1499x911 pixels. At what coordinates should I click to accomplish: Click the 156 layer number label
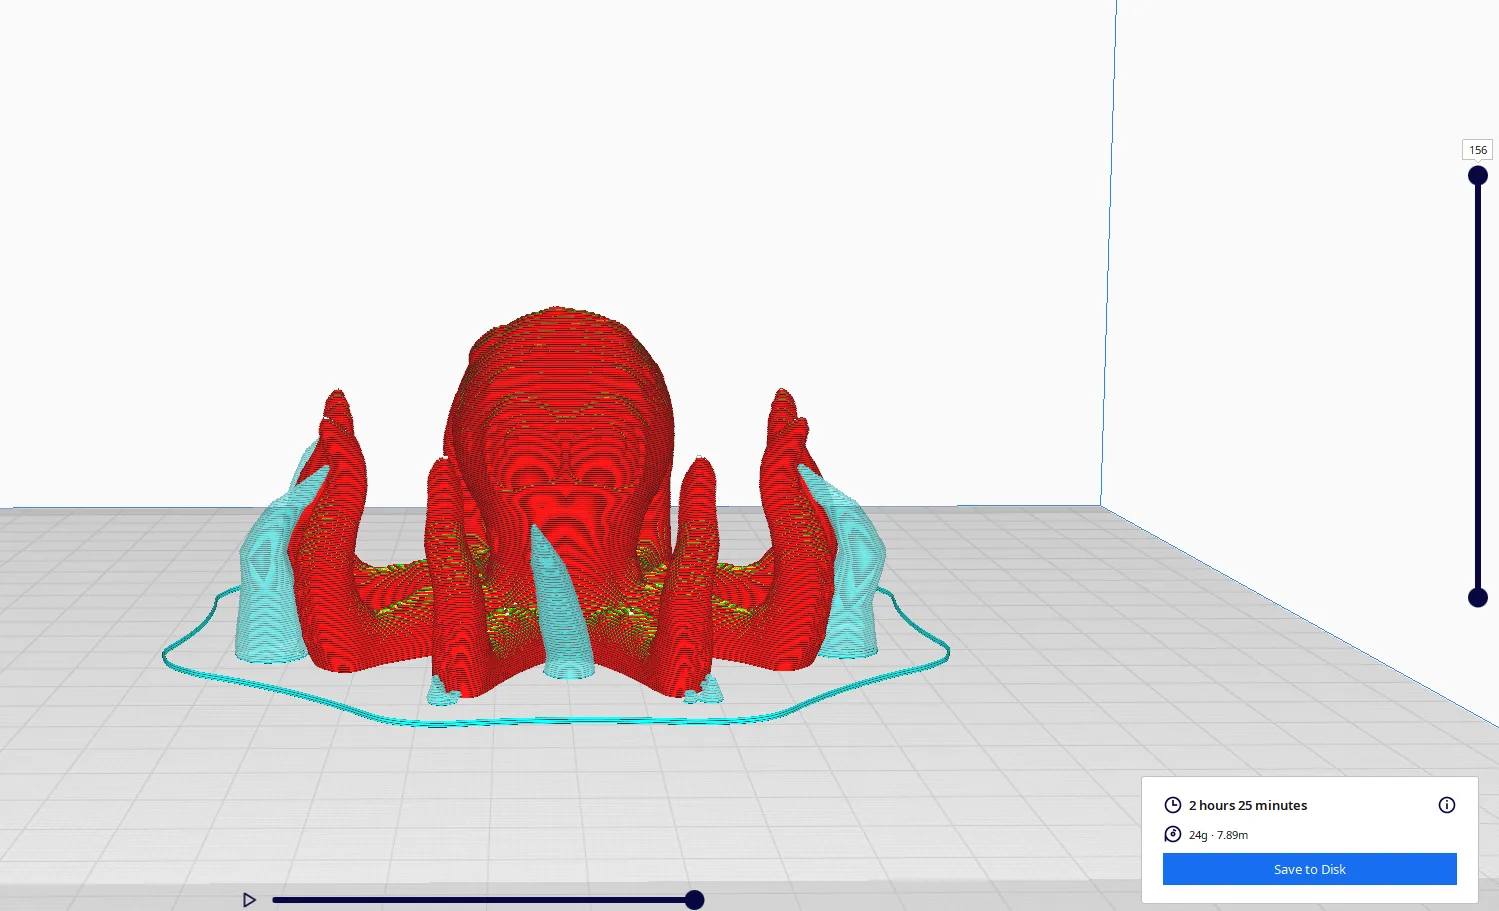tap(1477, 149)
